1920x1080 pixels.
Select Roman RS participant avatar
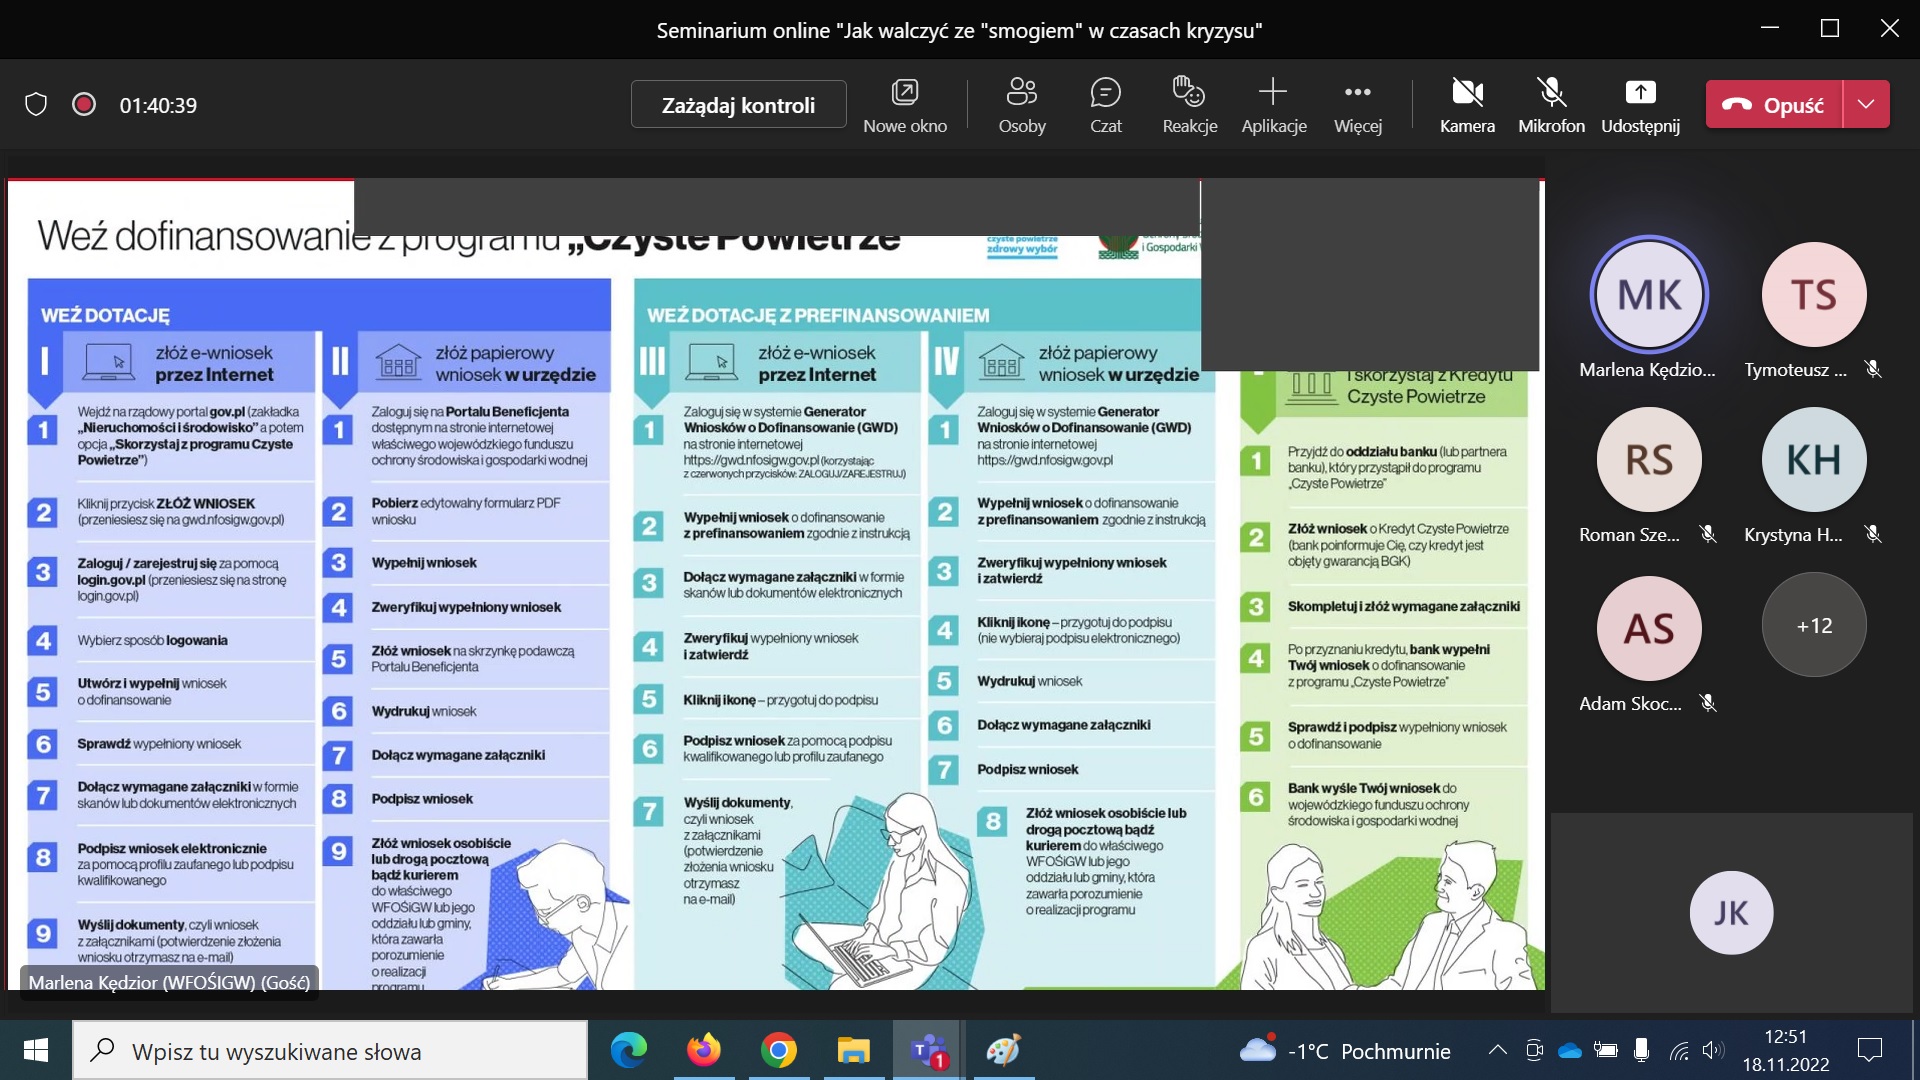(x=1648, y=459)
